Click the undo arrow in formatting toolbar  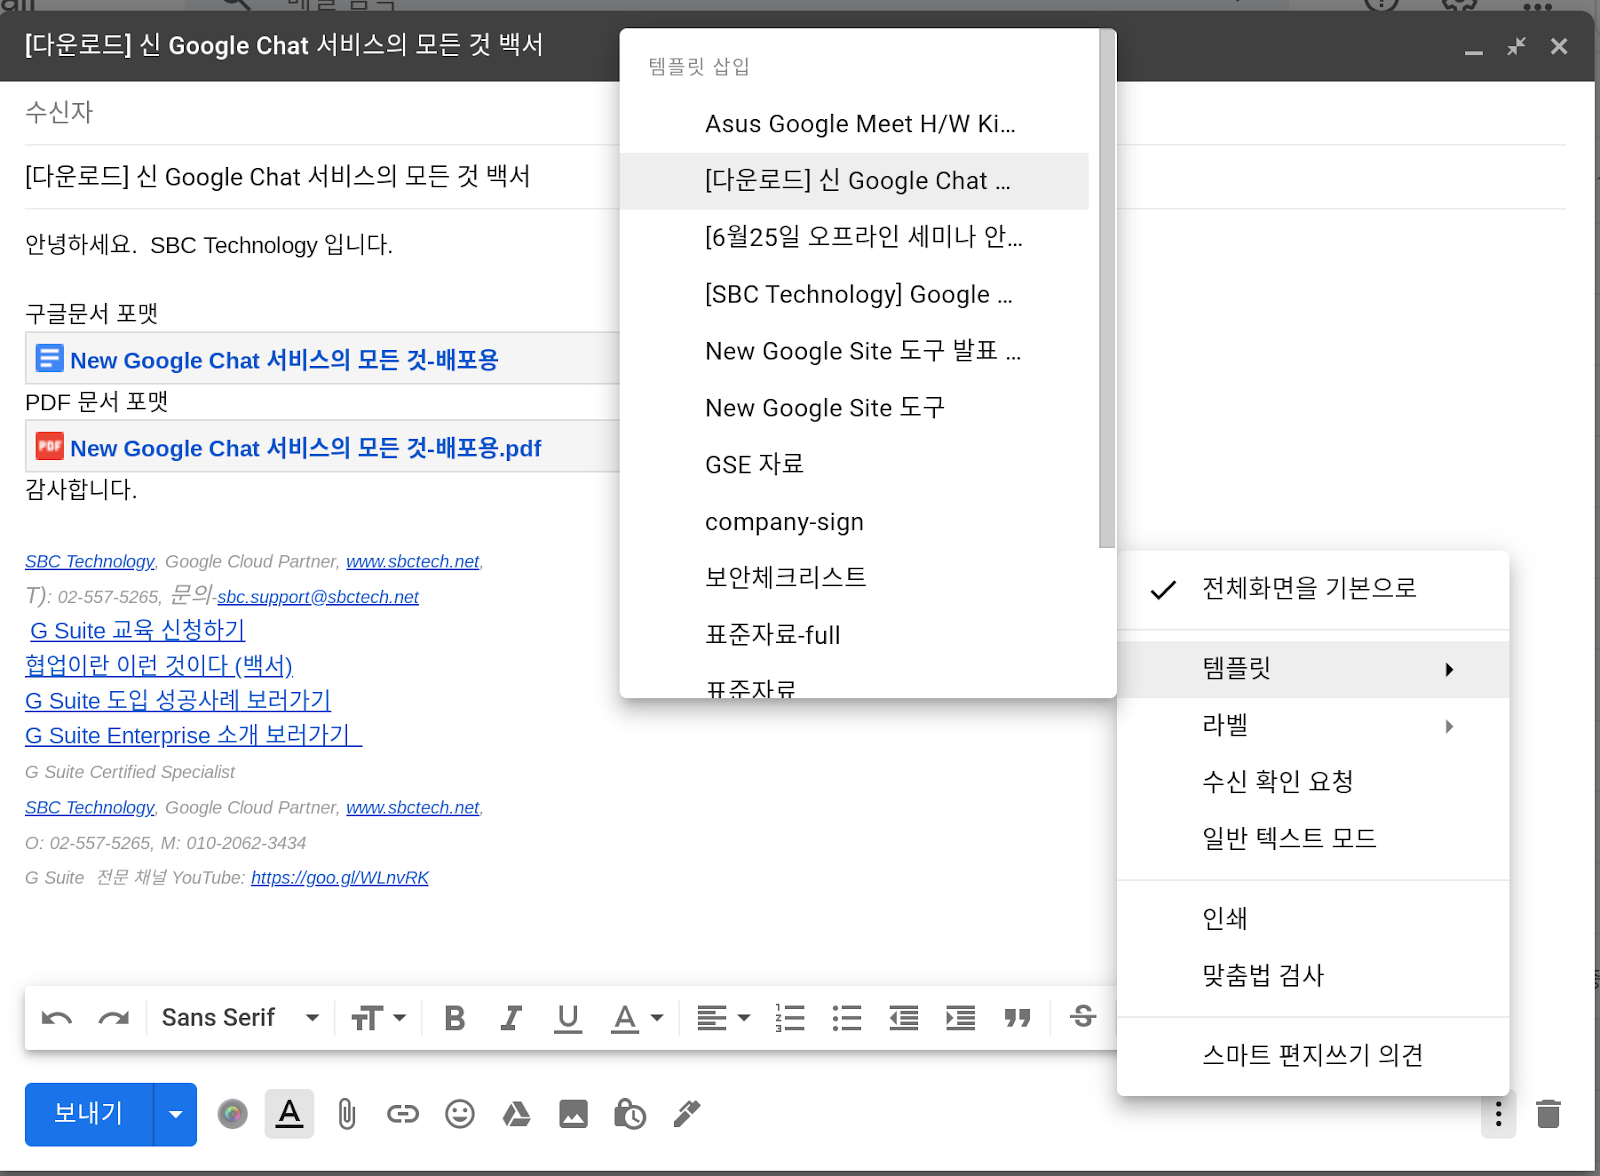(x=57, y=1018)
